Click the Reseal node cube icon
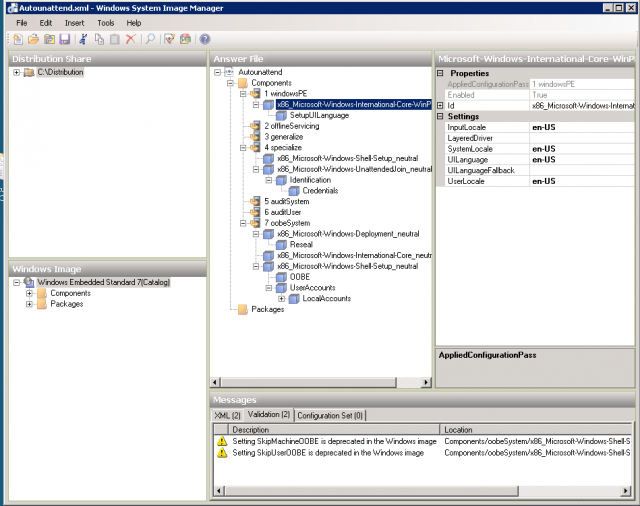Screen dimensions: 640x506 281,244
